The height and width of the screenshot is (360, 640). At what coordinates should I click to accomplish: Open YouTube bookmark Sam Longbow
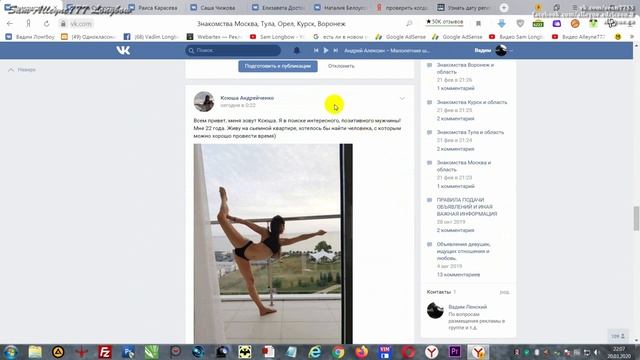click(x=278, y=37)
